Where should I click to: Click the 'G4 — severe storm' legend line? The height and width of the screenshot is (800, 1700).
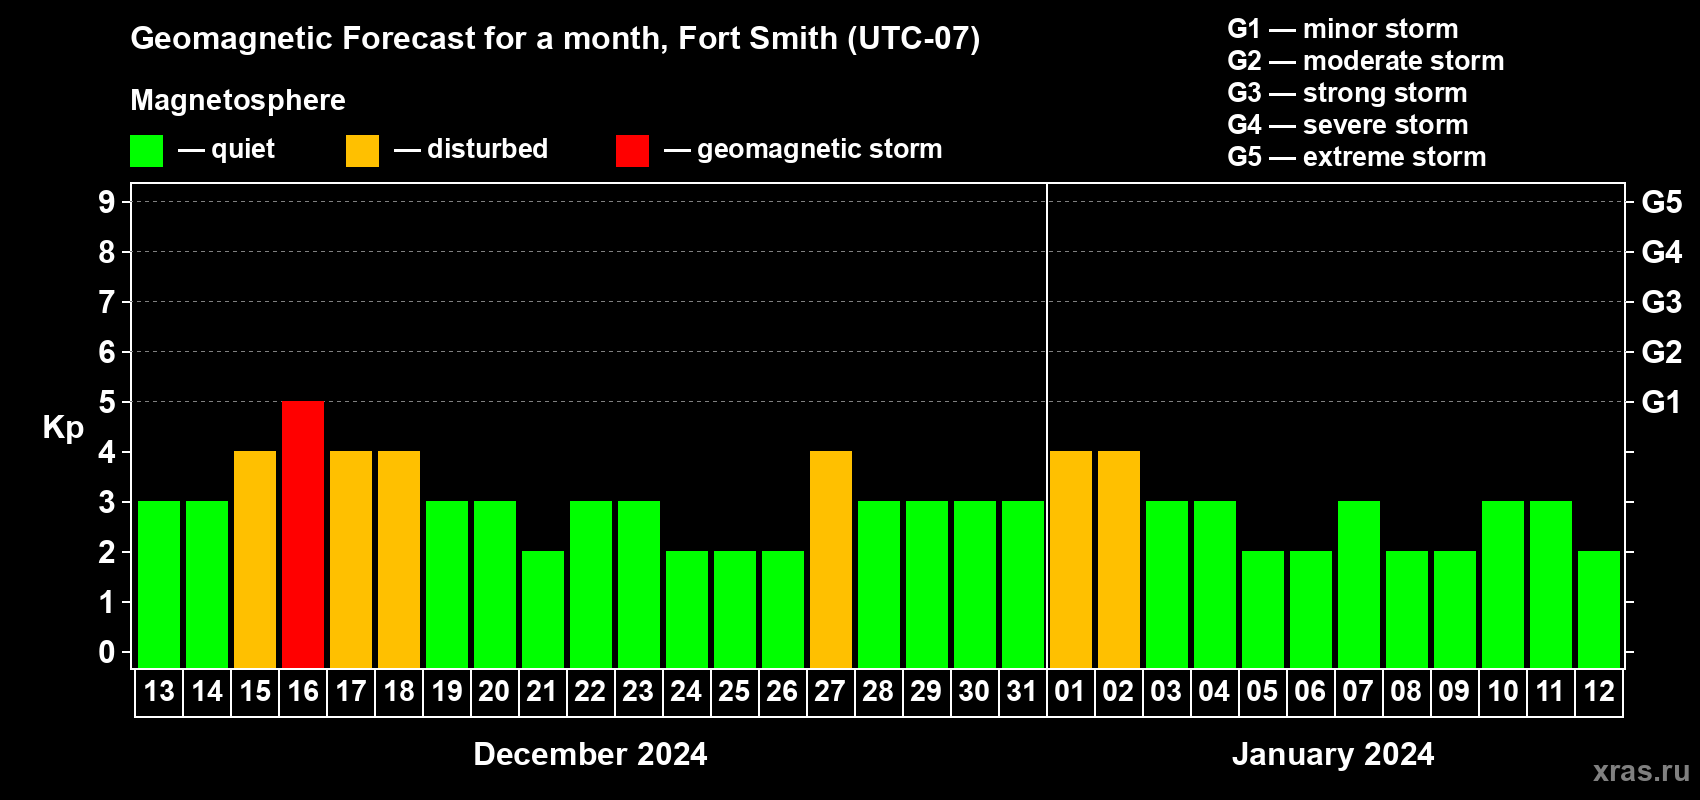tap(1348, 125)
